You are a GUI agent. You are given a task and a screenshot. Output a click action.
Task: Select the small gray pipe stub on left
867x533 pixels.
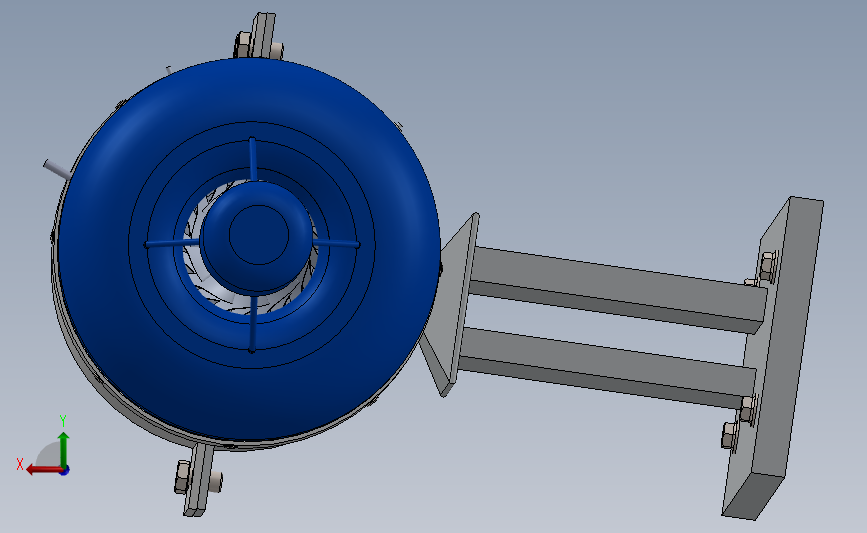[x=57, y=170]
